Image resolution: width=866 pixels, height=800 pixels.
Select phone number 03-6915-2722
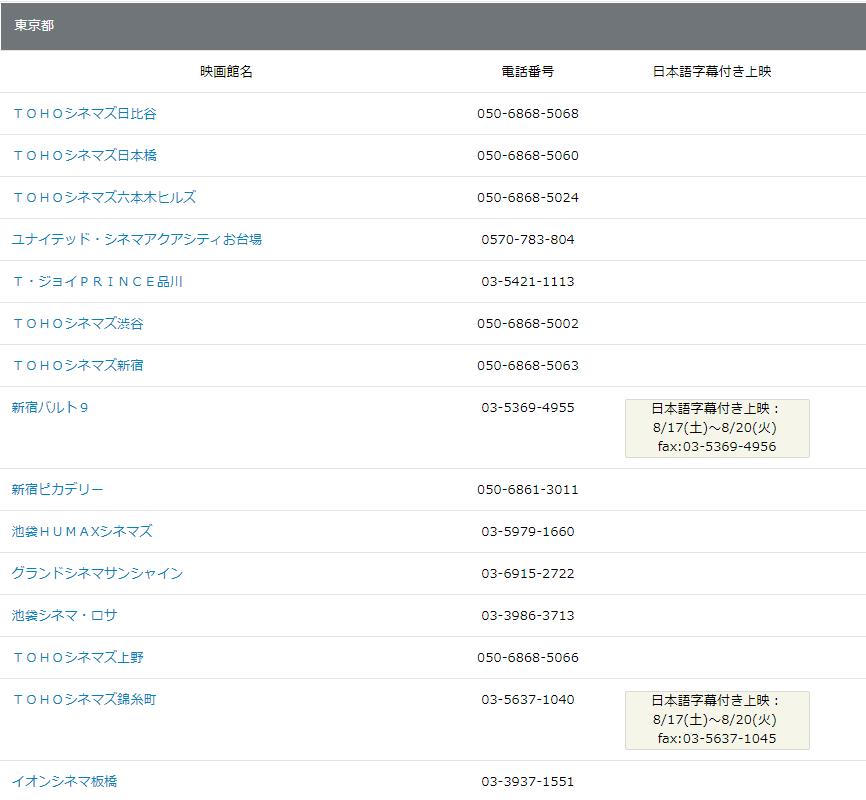tap(527, 573)
